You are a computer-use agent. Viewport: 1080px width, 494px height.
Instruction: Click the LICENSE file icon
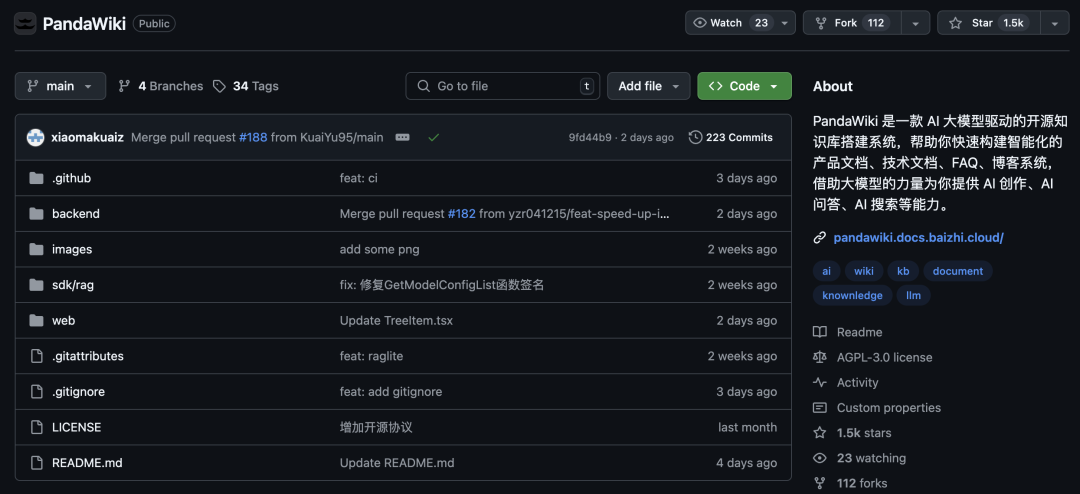point(37,427)
